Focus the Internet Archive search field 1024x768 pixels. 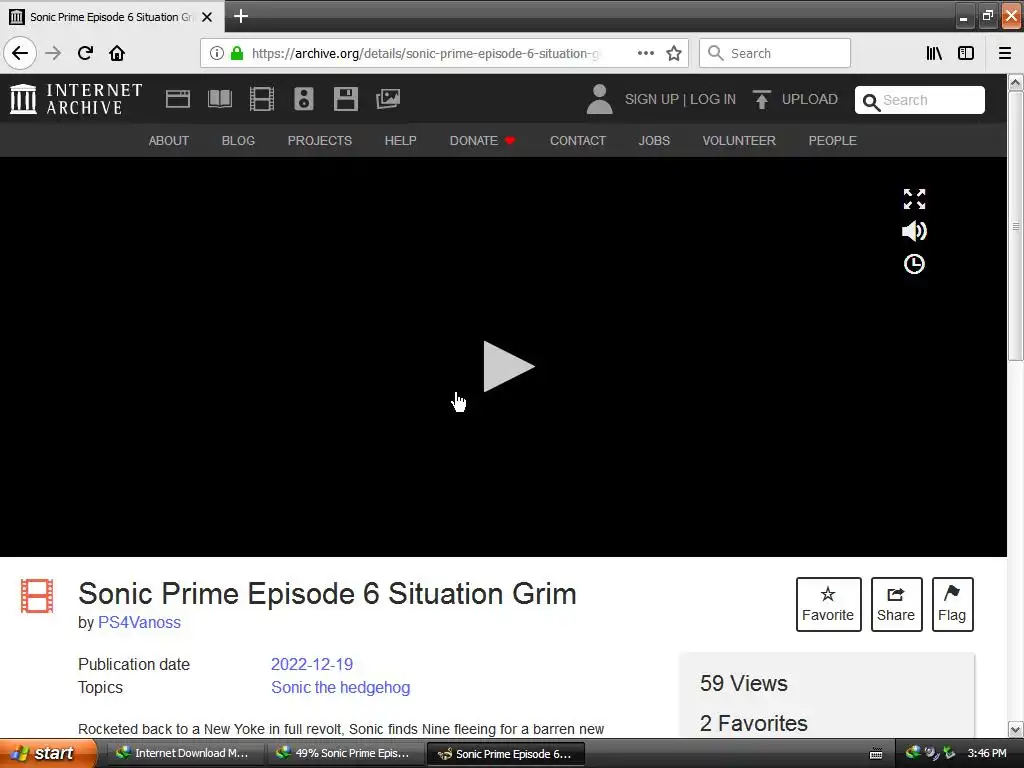pyautogui.click(x=920, y=100)
